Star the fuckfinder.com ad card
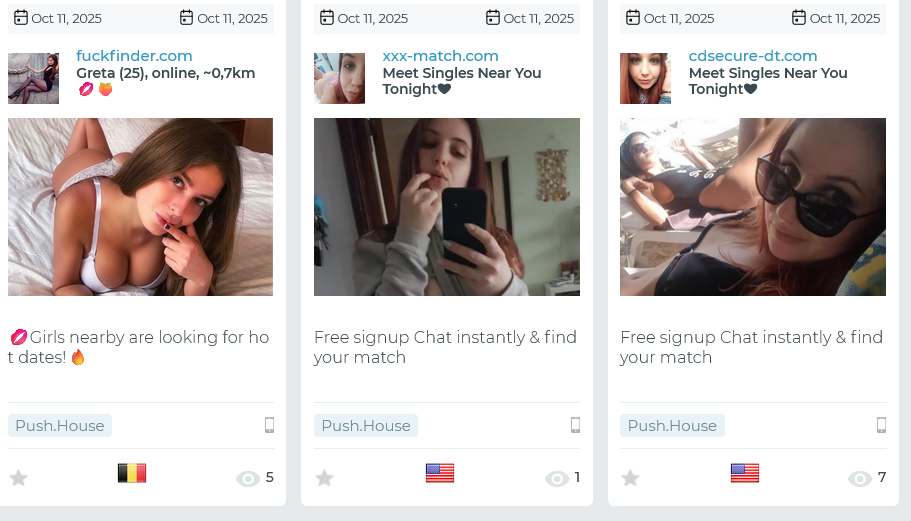 pos(18,478)
